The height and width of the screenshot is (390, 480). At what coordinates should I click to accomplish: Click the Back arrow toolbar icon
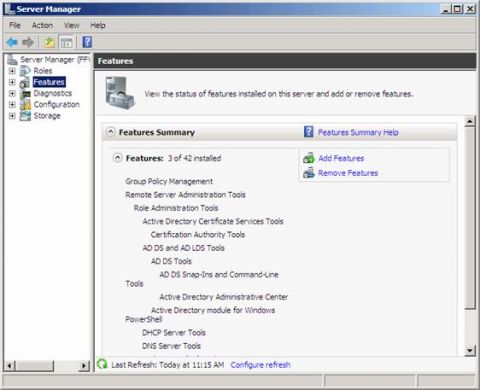[12, 42]
